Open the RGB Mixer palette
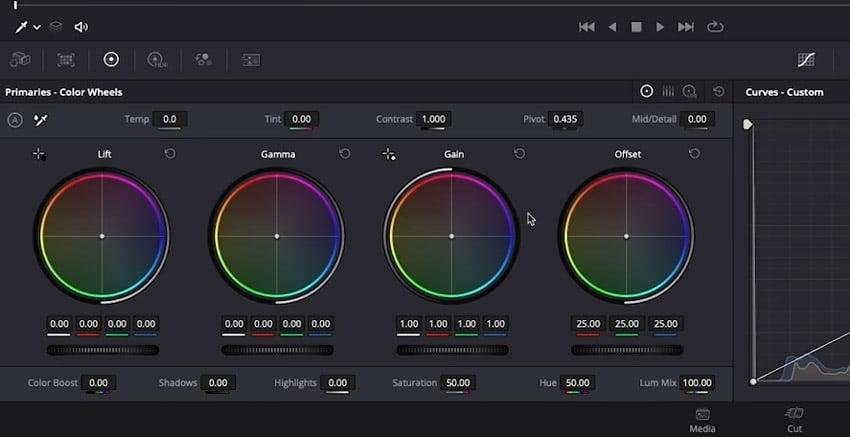 203,60
